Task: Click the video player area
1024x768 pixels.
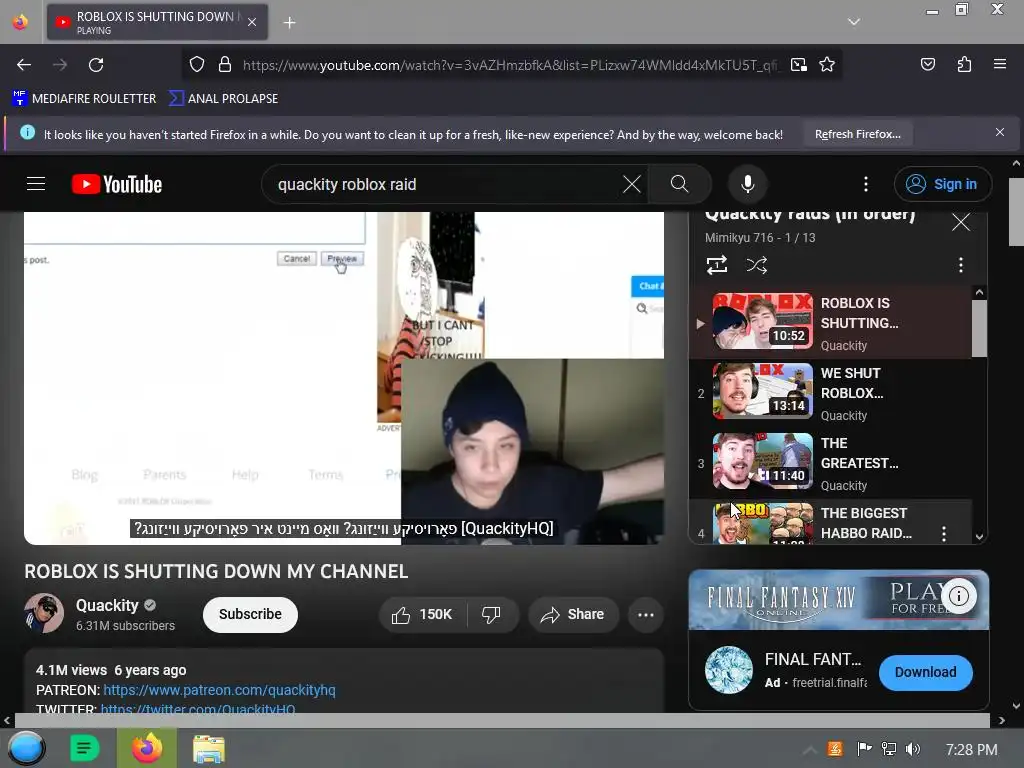Action: click(344, 377)
